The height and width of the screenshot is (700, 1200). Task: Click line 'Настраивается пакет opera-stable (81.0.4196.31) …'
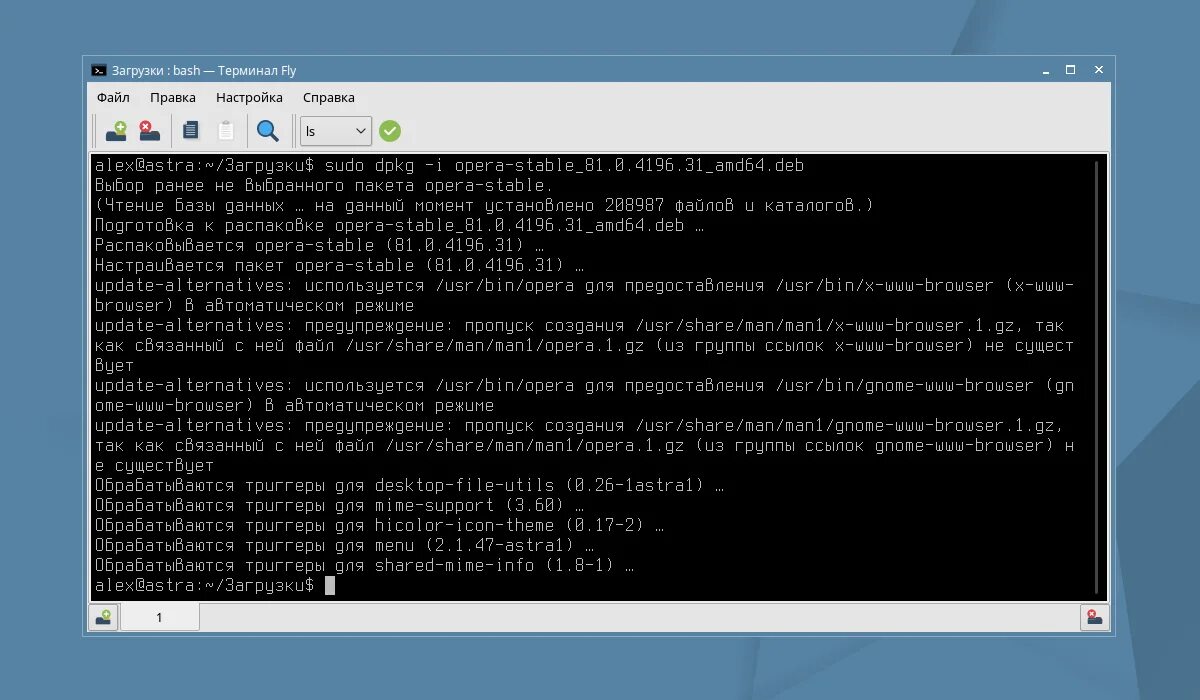(x=340, y=265)
